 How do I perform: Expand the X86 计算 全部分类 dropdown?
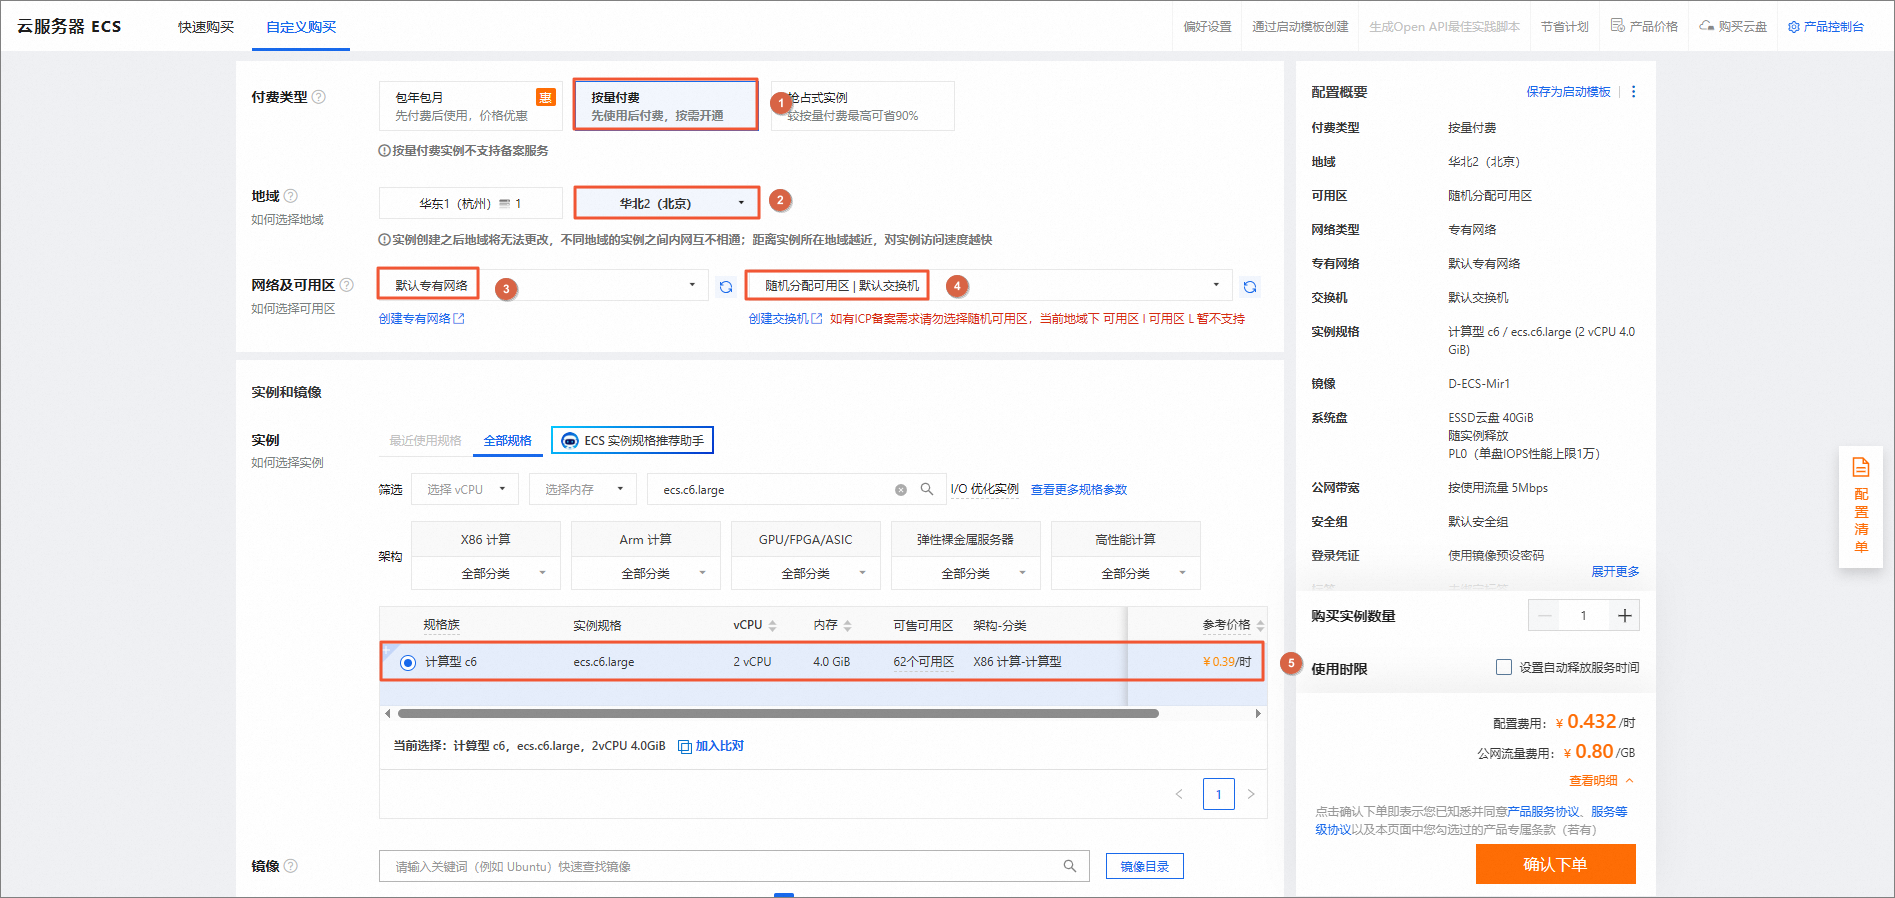coord(486,573)
